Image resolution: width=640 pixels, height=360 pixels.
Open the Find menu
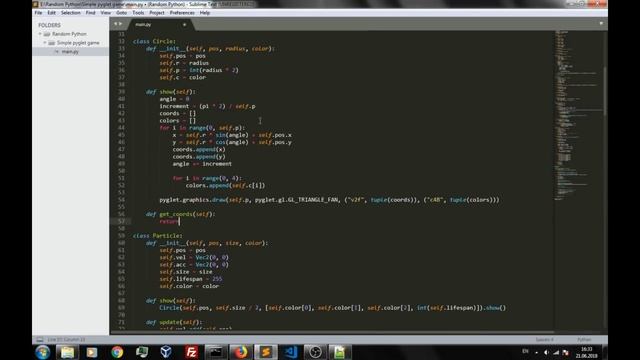tap(90, 13)
